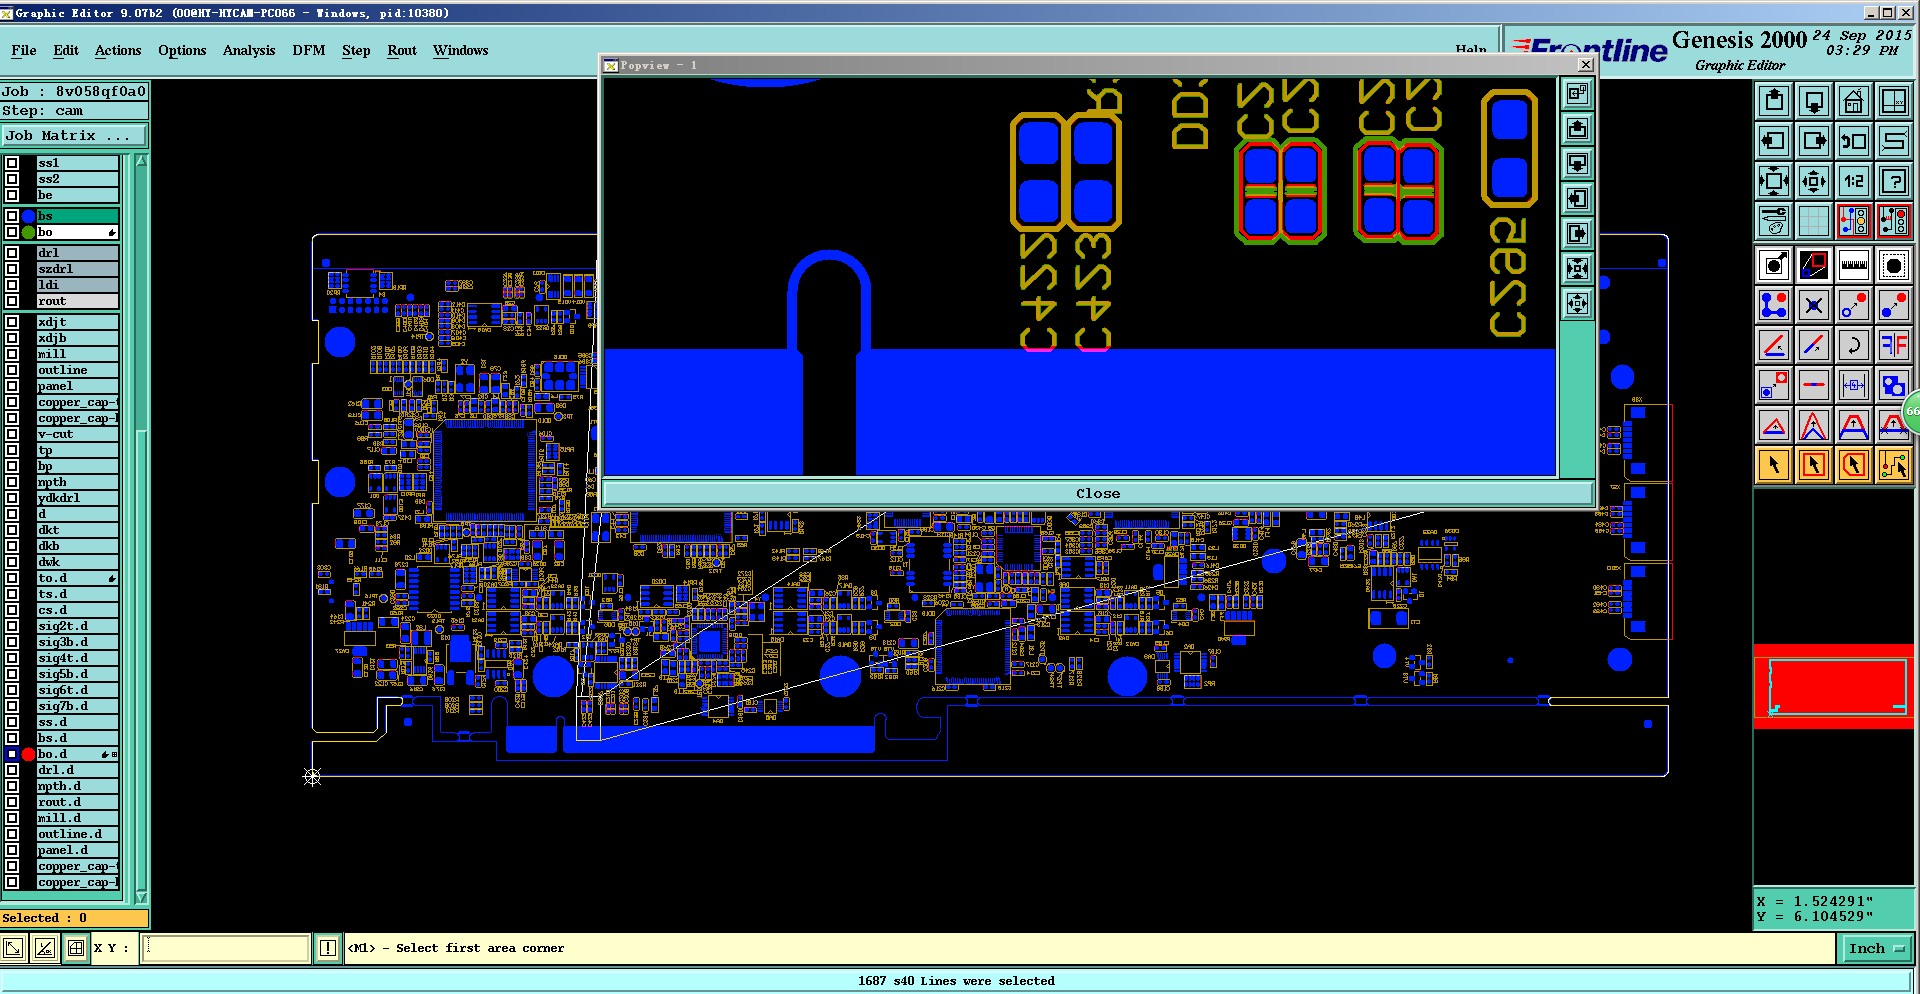Click the overlapping blue shapes icon
The image size is (1920, 994).
[x=1894, y=385]
